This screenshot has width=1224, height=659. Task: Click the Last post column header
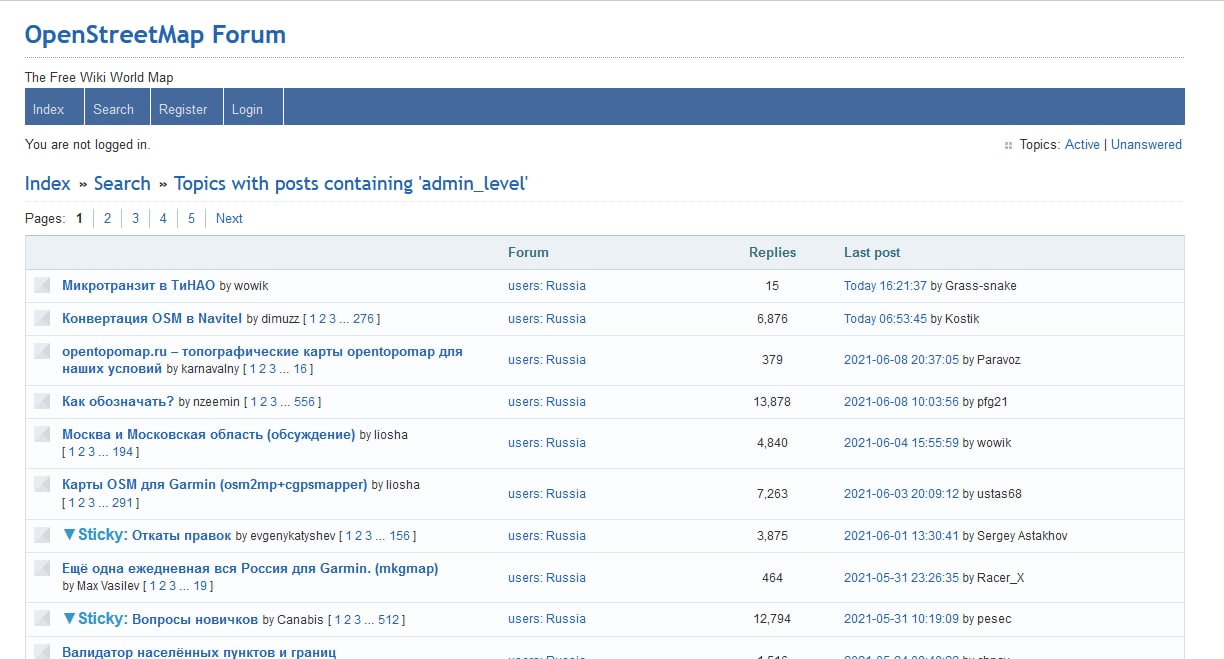pos(872,252)
